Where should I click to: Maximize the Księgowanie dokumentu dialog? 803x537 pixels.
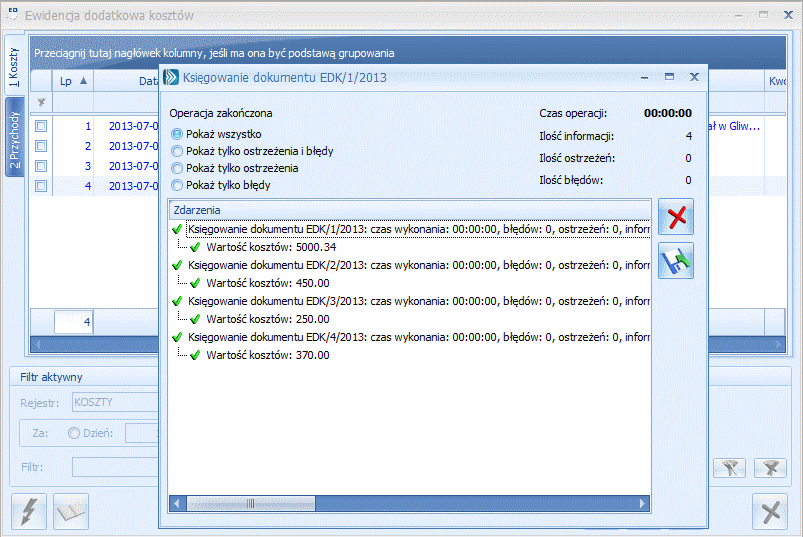pos(669,77)
